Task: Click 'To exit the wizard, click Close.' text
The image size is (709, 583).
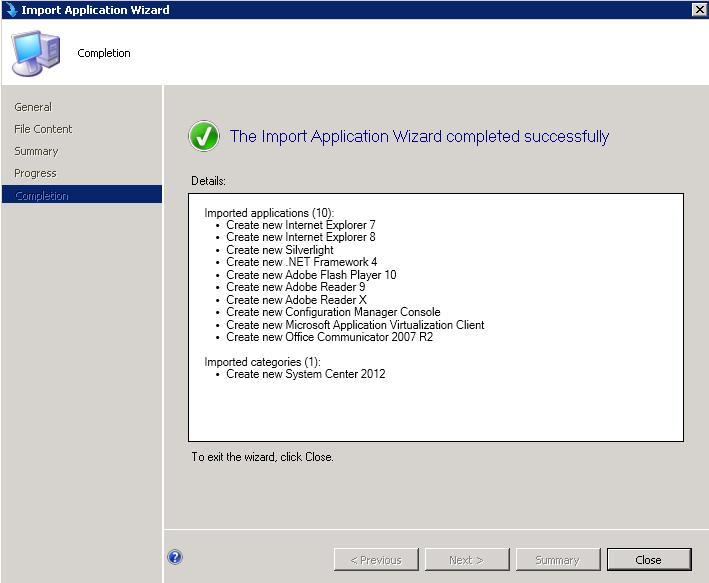Action: 262,457
